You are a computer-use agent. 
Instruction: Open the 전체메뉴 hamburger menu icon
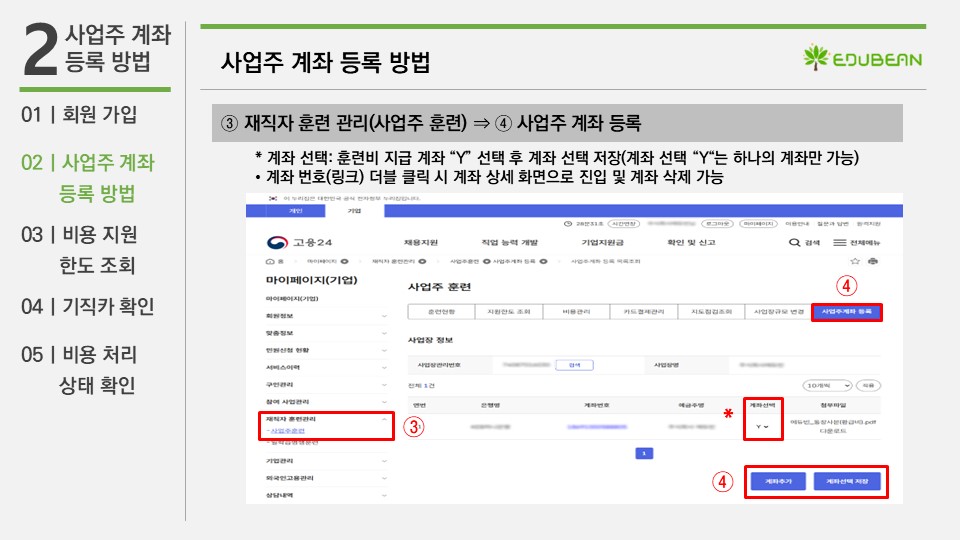[841, 243]
